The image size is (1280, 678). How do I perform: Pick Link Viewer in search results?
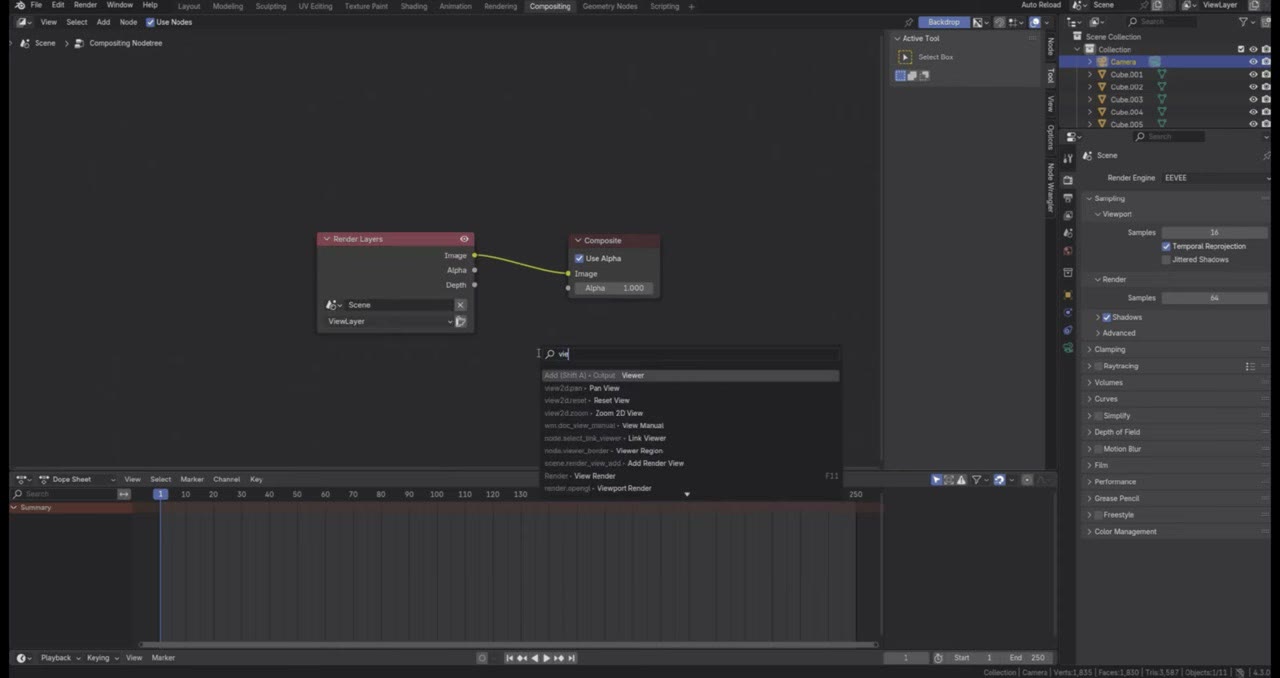click(x=690, y=438)
